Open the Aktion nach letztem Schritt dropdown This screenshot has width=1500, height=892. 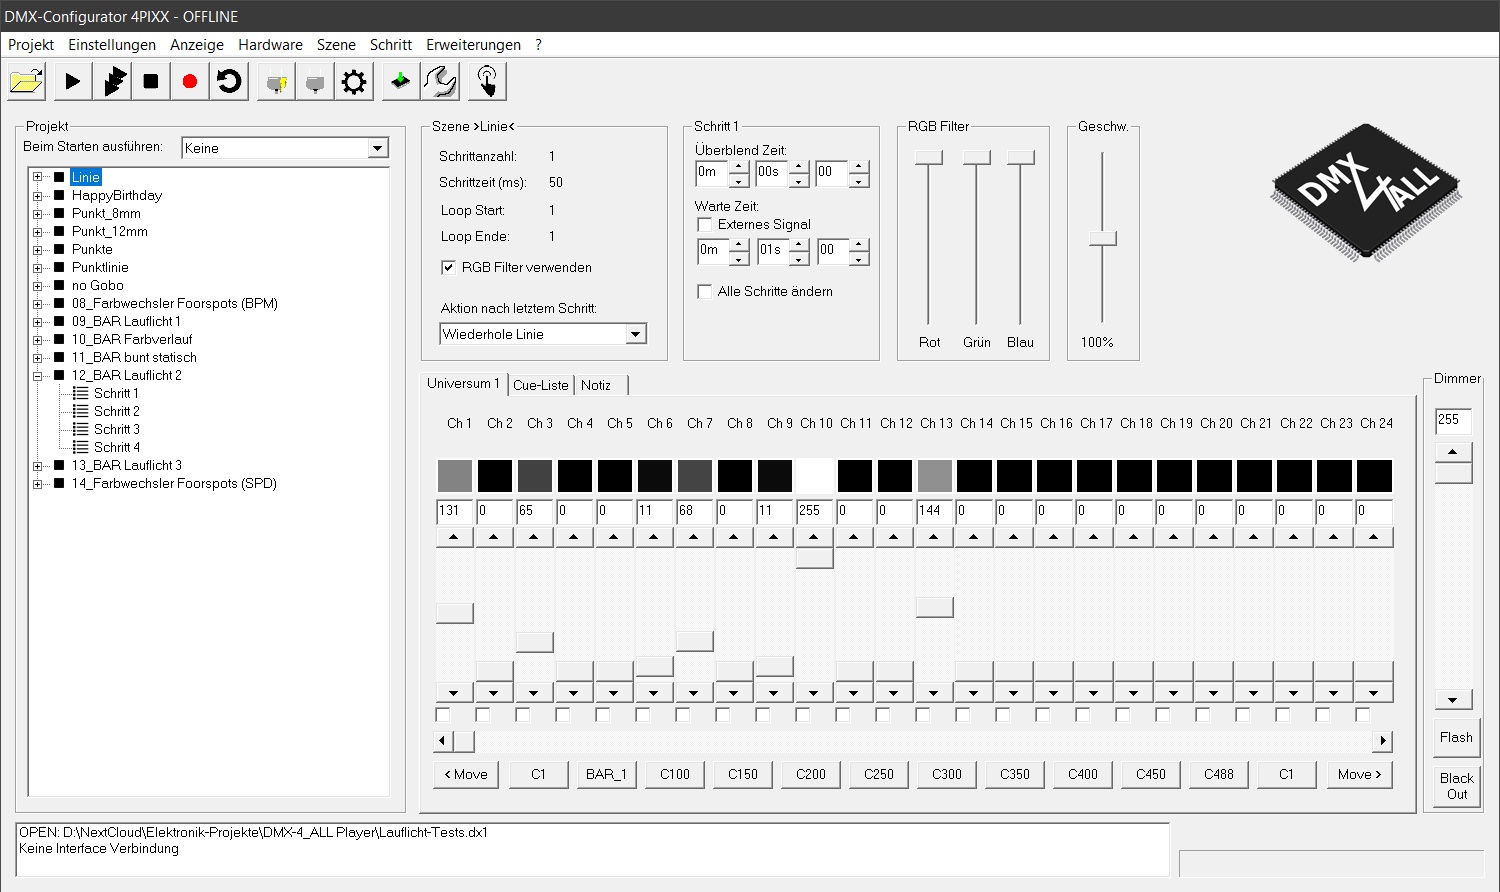[x=636, y=334]
